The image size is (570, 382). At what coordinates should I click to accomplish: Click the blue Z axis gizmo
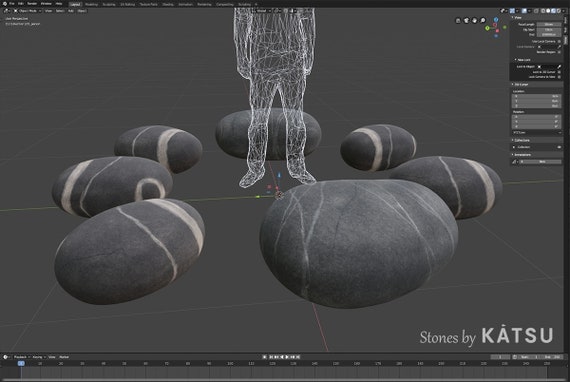tap(496, 19)
